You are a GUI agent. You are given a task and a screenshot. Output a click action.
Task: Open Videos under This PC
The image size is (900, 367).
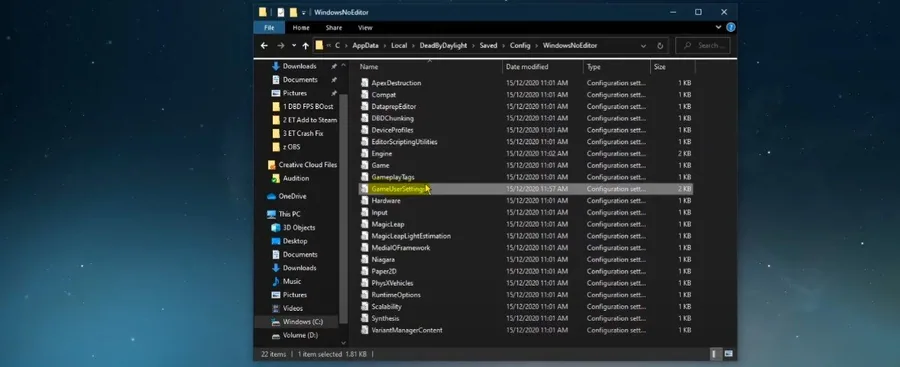pos(293,308)
